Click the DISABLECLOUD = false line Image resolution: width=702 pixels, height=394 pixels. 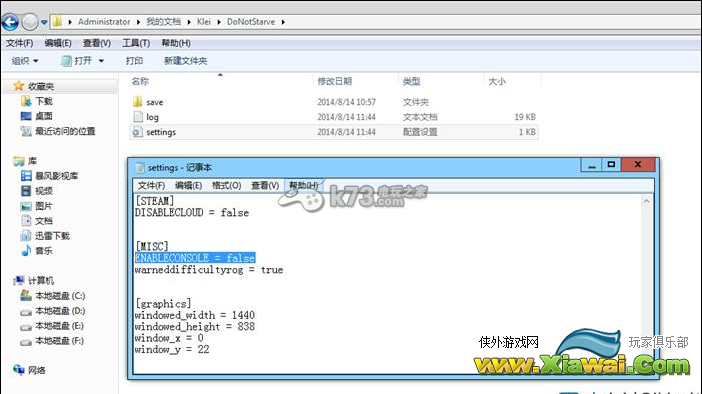192,213
